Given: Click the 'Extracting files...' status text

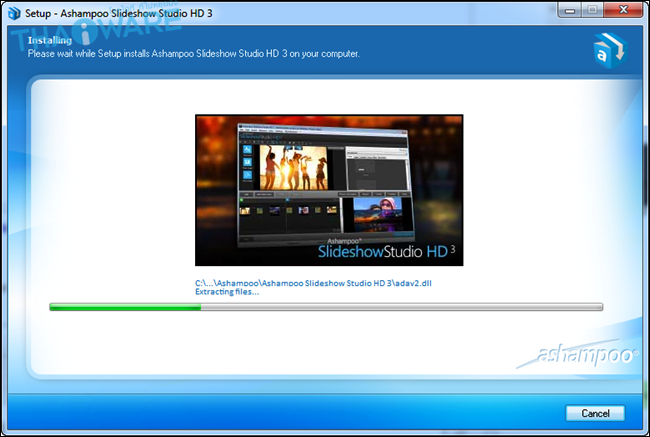Looking at the screenshot, I should [227, 292].
